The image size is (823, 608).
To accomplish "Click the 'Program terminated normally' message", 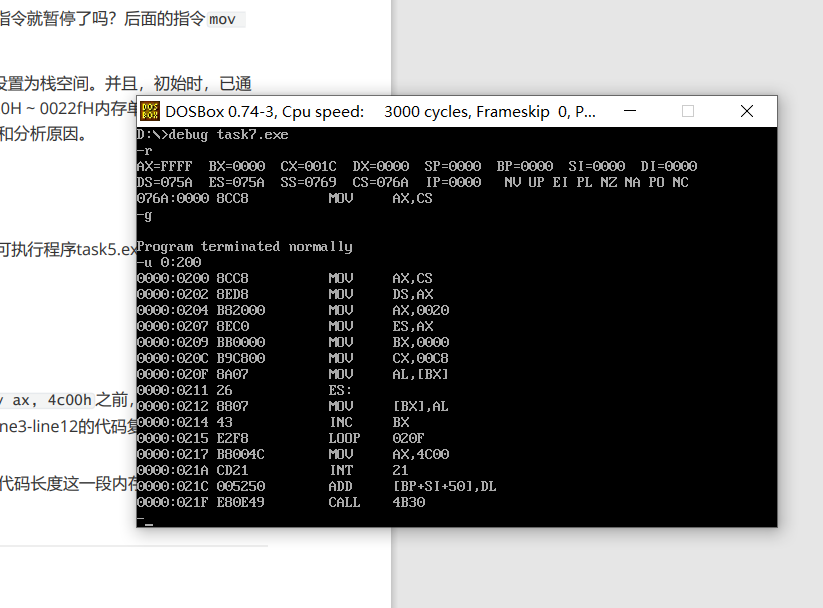I will (245, 247).
